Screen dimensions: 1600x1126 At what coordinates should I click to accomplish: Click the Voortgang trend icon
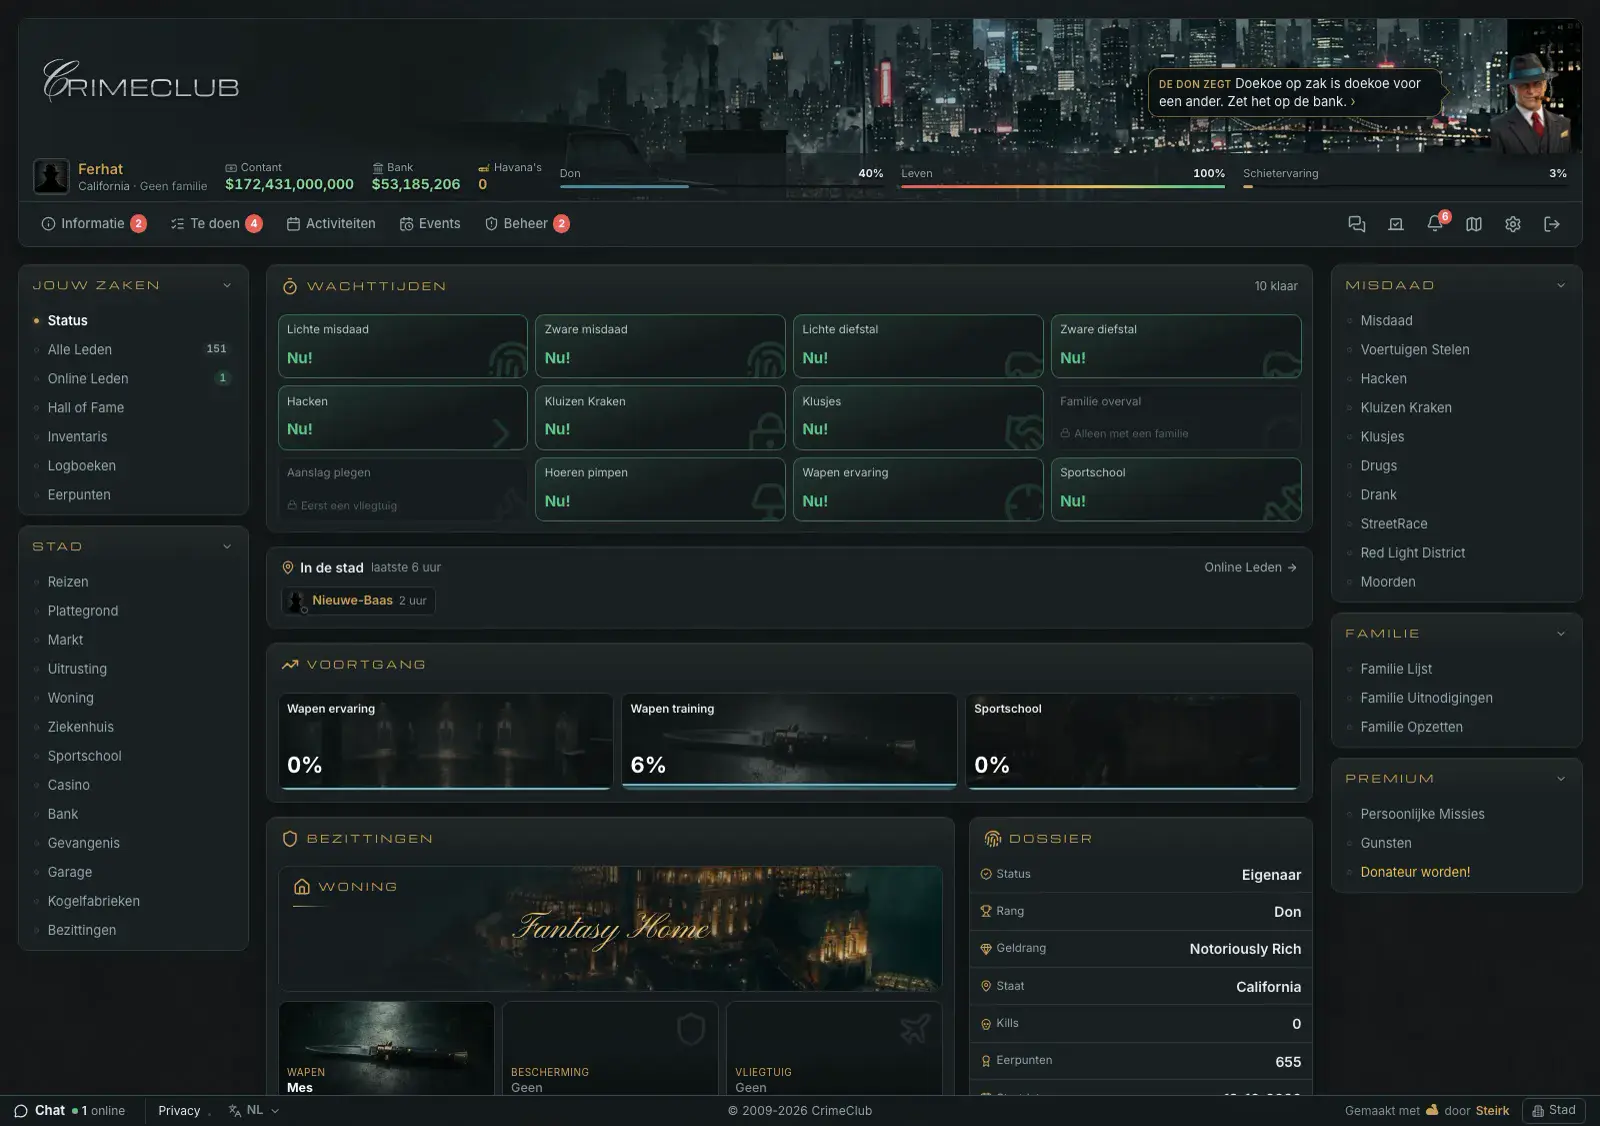290,664
